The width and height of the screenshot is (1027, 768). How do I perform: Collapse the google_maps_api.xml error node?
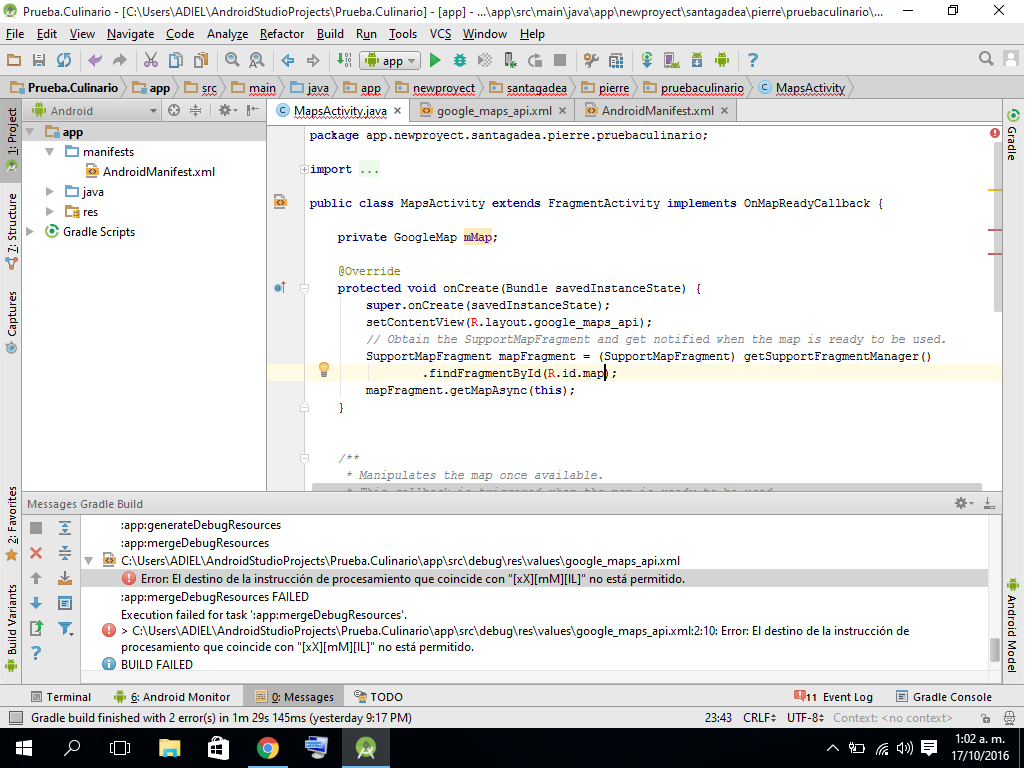pos(89,561)
